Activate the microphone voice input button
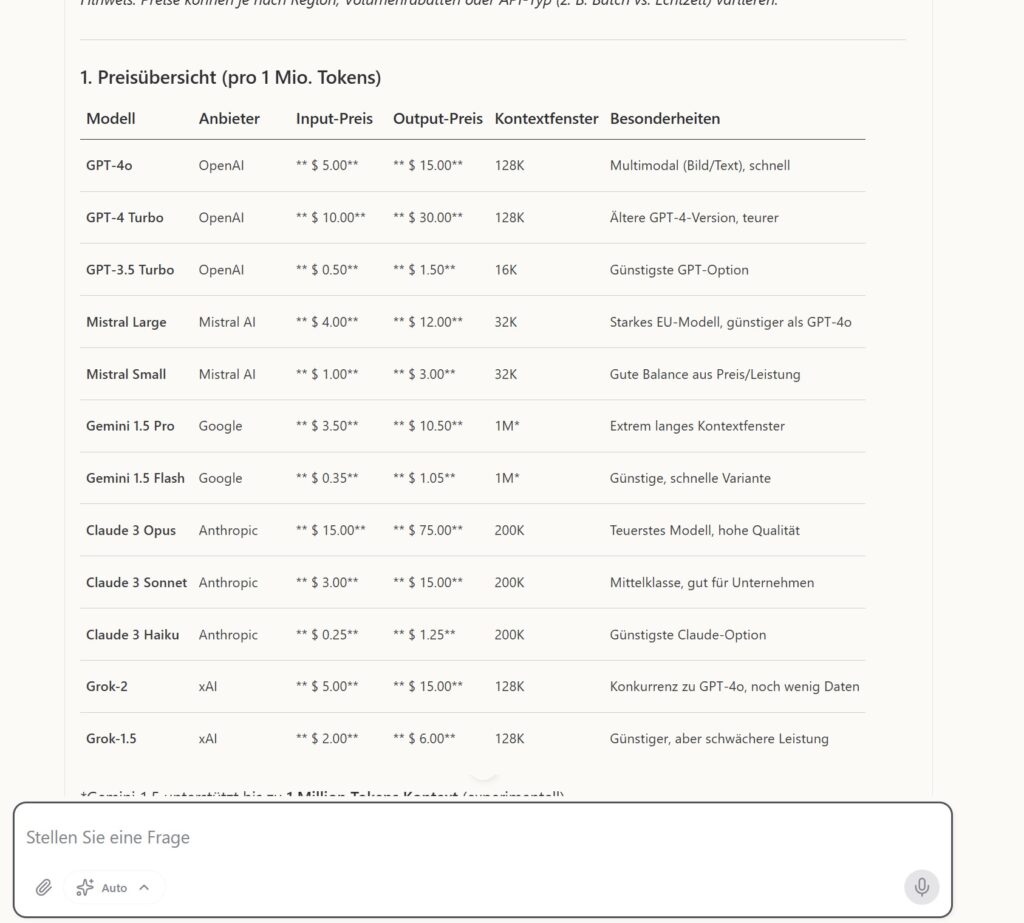Image resolution: width=1024 pixels, height=923 pixels. click(921, 887)
